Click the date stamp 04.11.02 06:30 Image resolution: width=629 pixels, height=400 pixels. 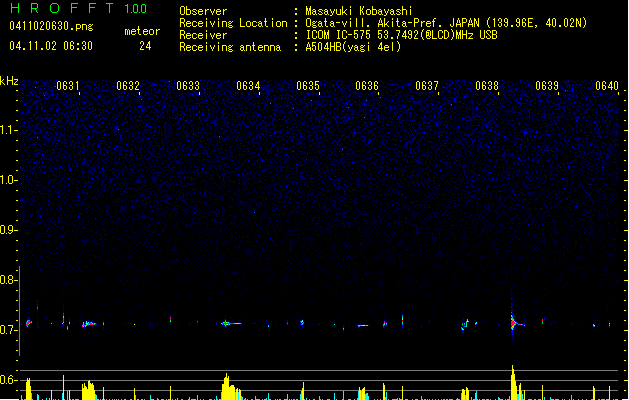(51, 46)
